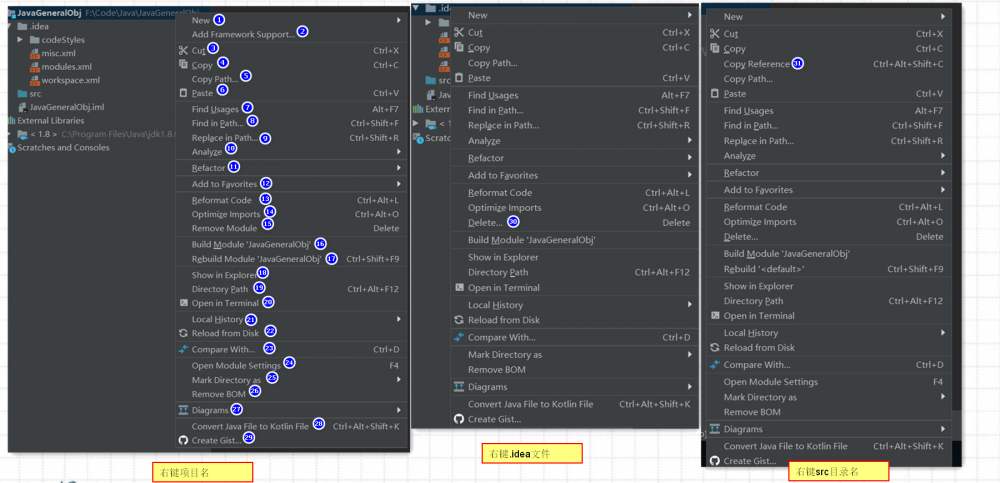
Task: Click Reload from Disk icon in .idea menu
Action: 459,320
